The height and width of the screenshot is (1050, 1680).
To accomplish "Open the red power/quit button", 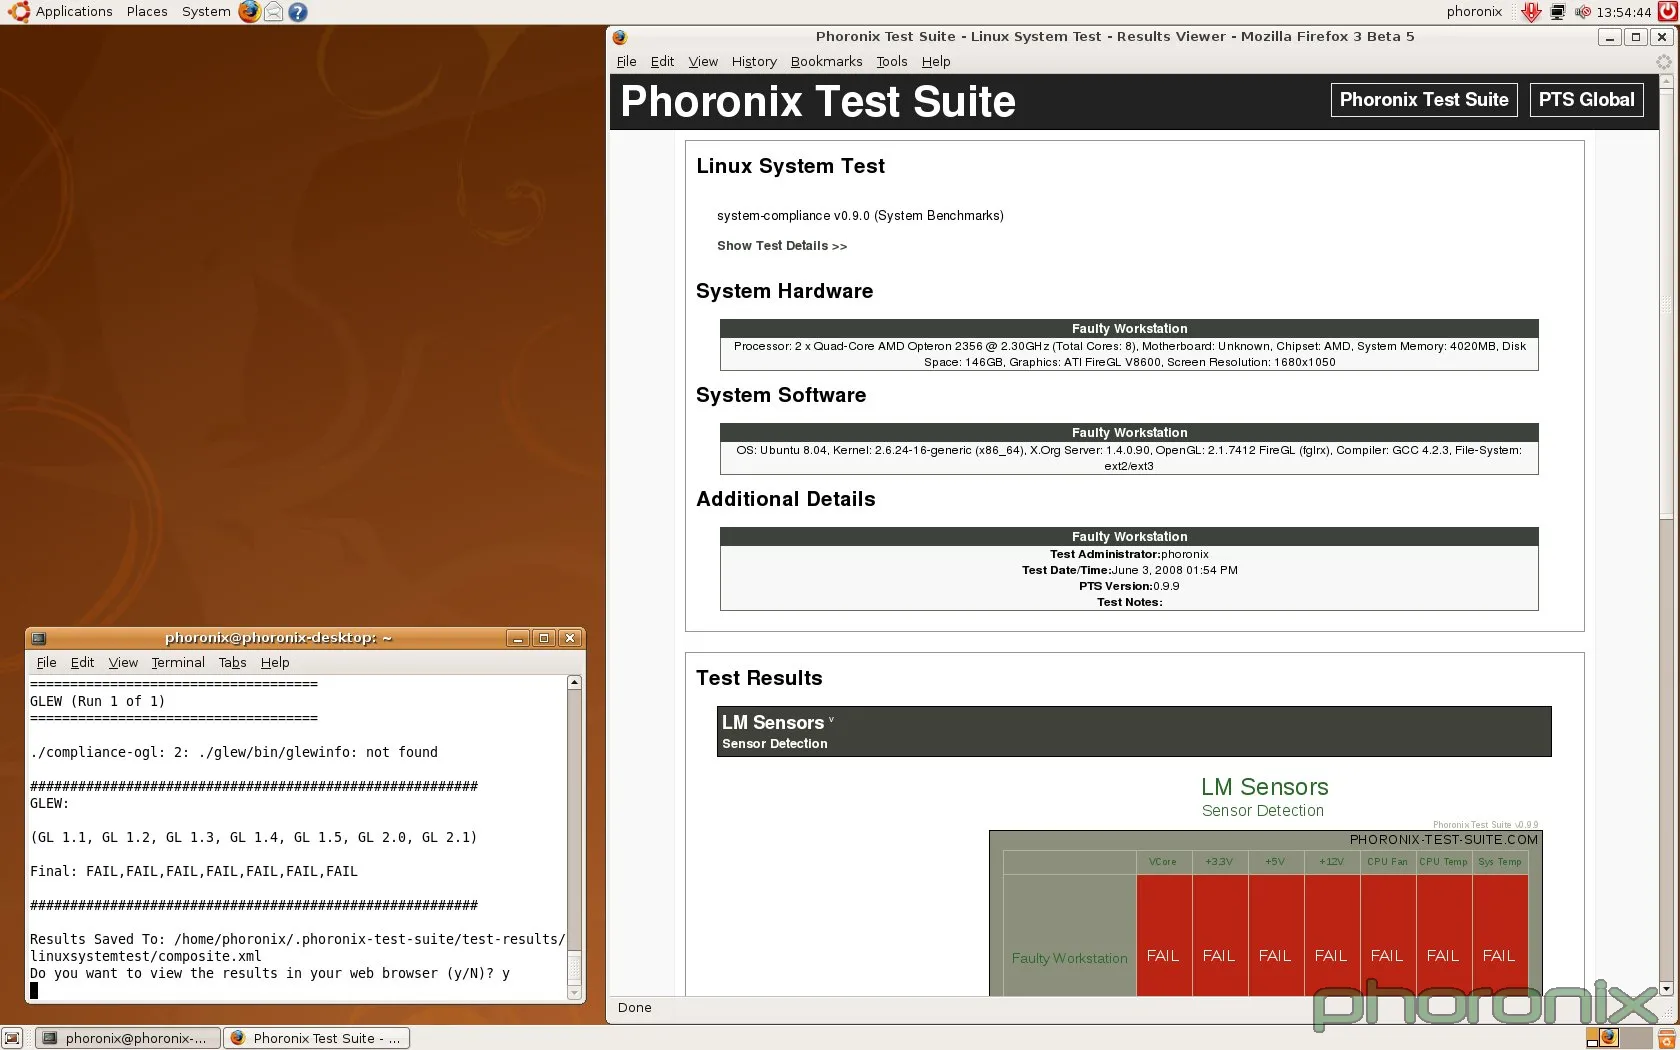I will (x=1667, y=12).
